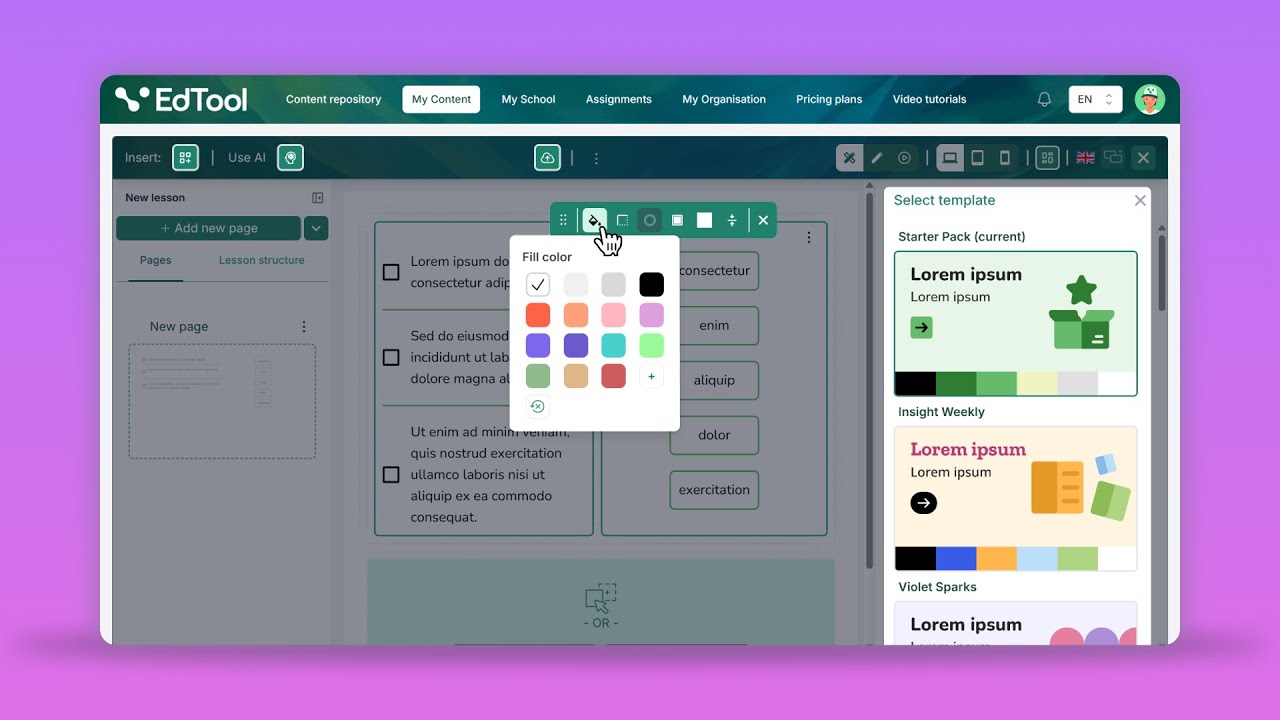The height and width of the screenshot is (720, 1280).
Task: Click the grid layout icon in the editor bar
Action: click(1047, 157)
